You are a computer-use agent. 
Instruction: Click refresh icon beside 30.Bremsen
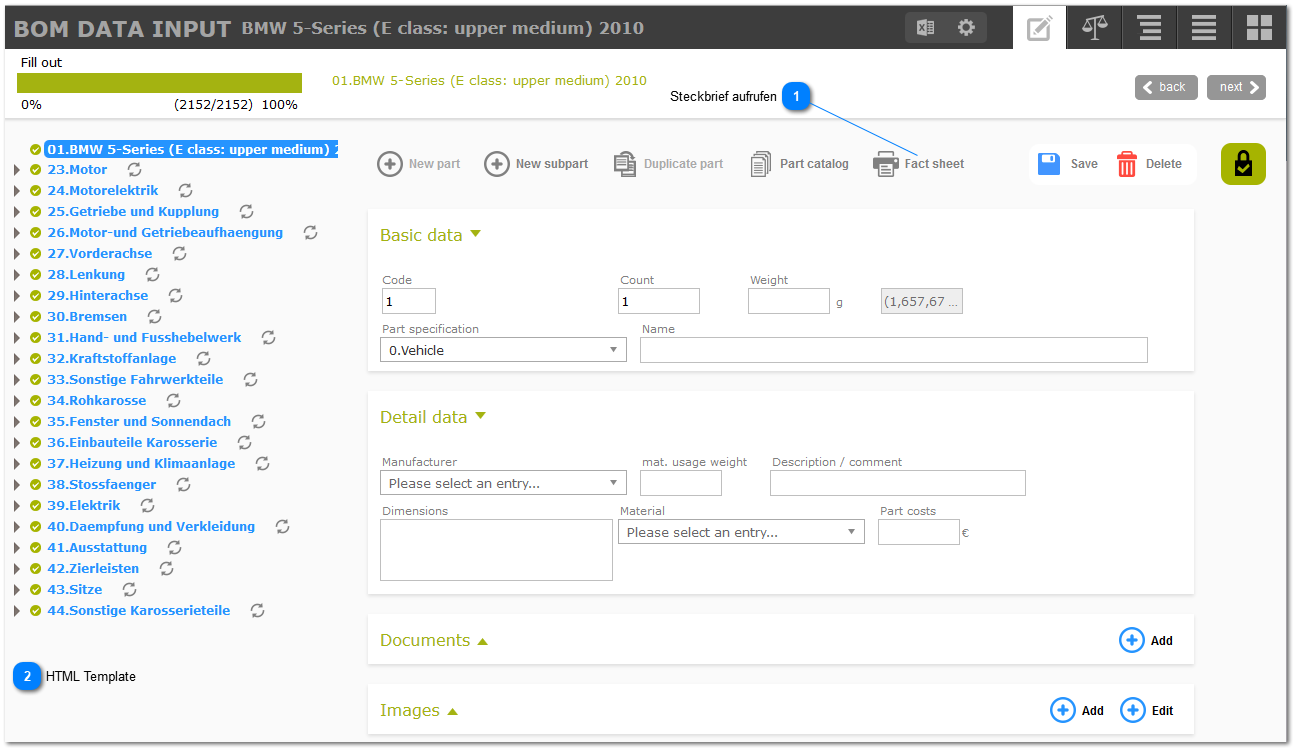pyautogui.click(x=155, y=317)
